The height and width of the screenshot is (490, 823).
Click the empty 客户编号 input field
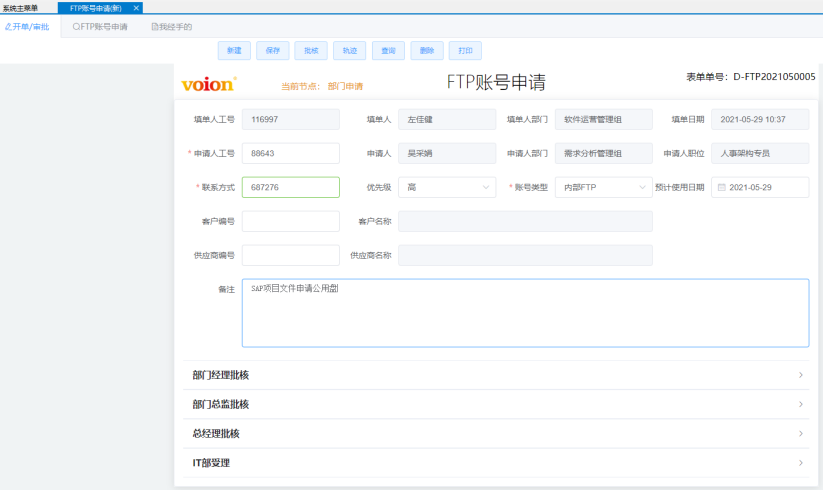[291, 221]
